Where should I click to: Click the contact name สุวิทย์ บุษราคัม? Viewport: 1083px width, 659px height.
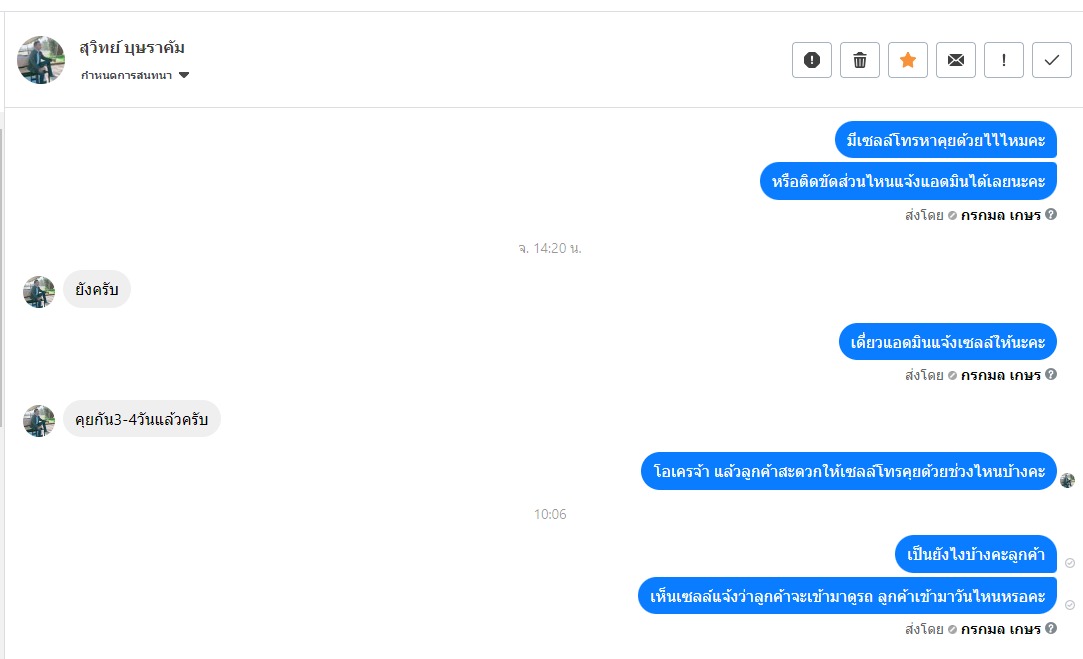tap(132, 47)
